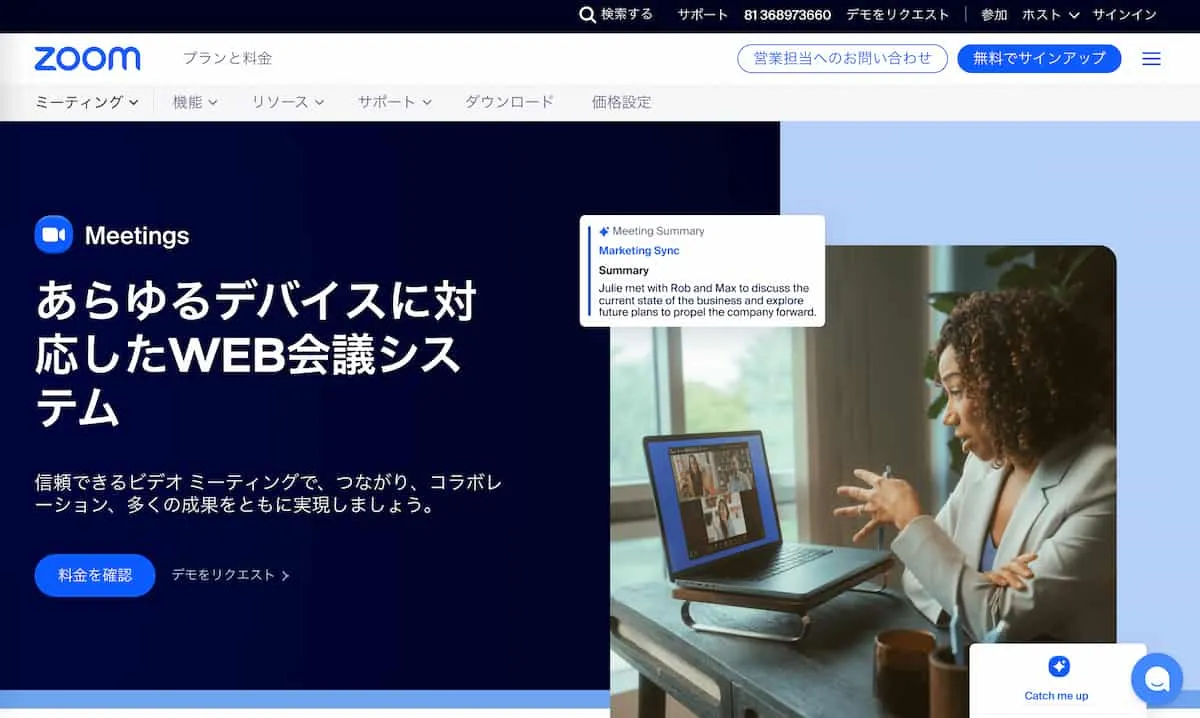This screenshot has height=718, width=1200.
Task: Click the Meetings heading text
Action: [x=137, y=236]
